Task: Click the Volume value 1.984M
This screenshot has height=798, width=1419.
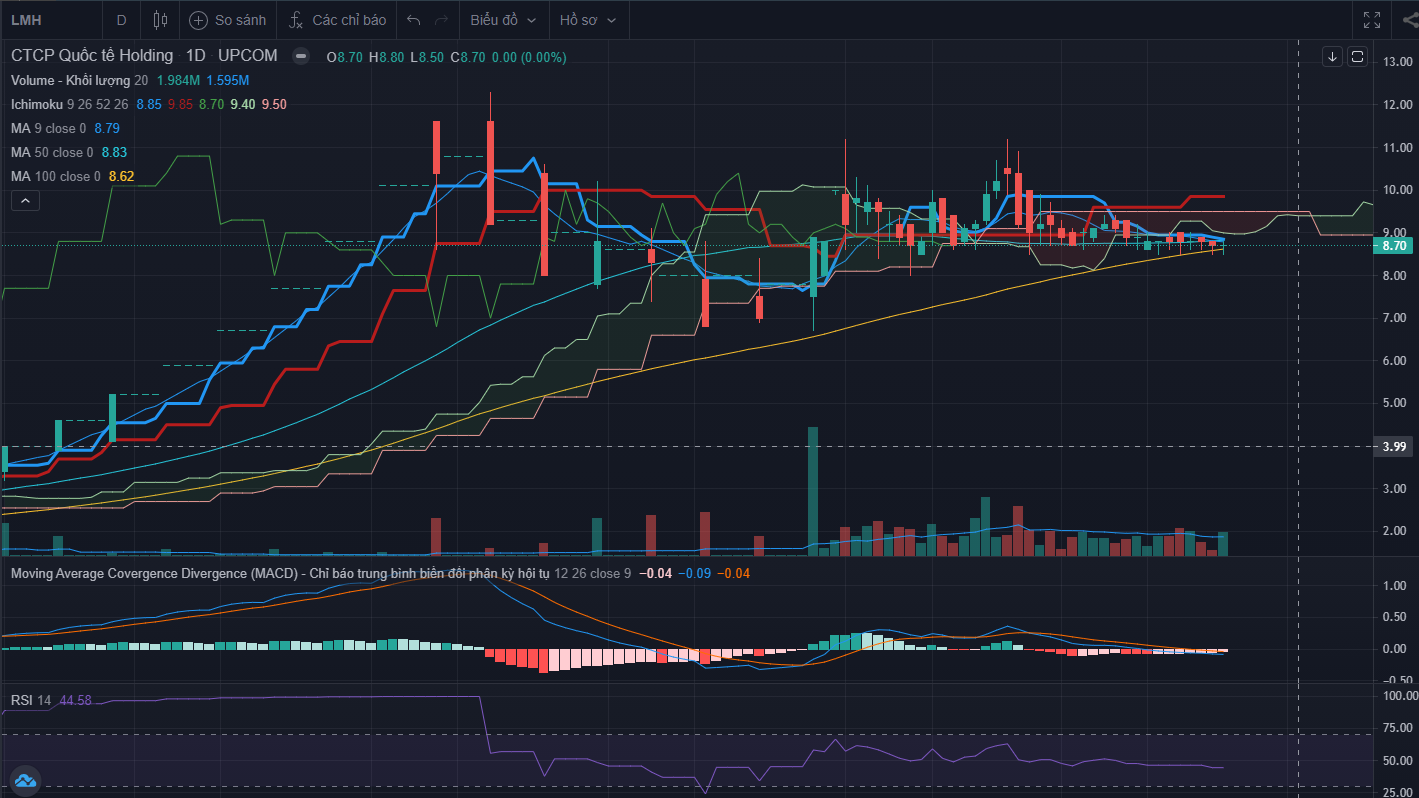Action: tap(179, 80)
